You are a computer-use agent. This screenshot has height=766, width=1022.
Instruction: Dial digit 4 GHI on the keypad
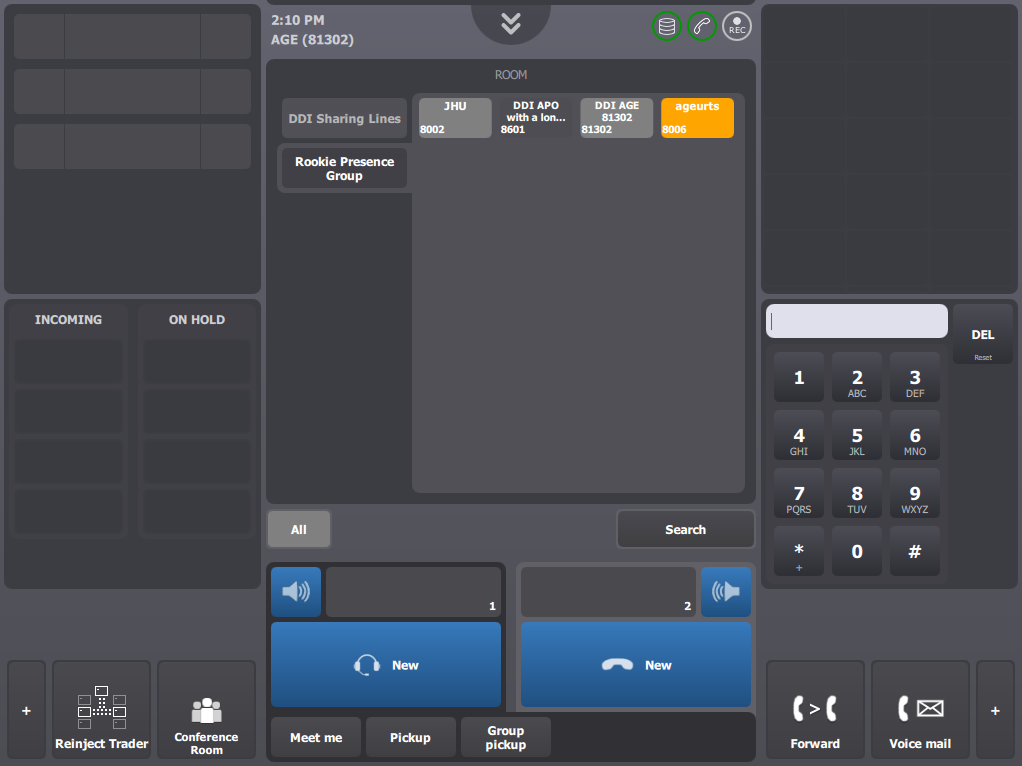[799, 435]
